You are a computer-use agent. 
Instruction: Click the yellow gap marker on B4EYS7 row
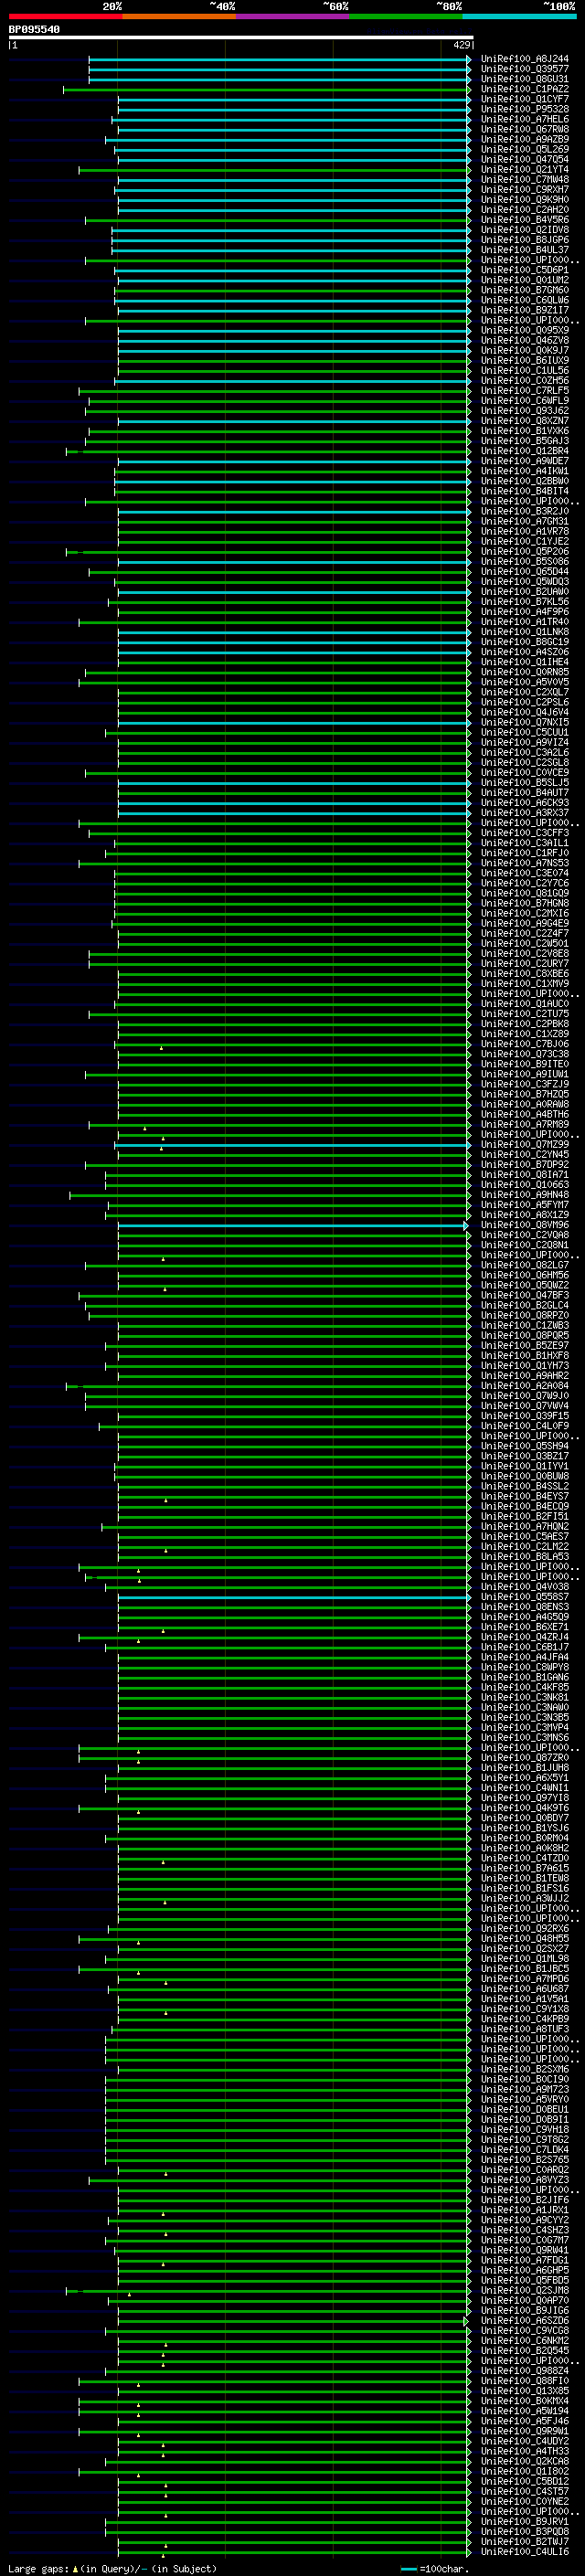point(166,1500)
